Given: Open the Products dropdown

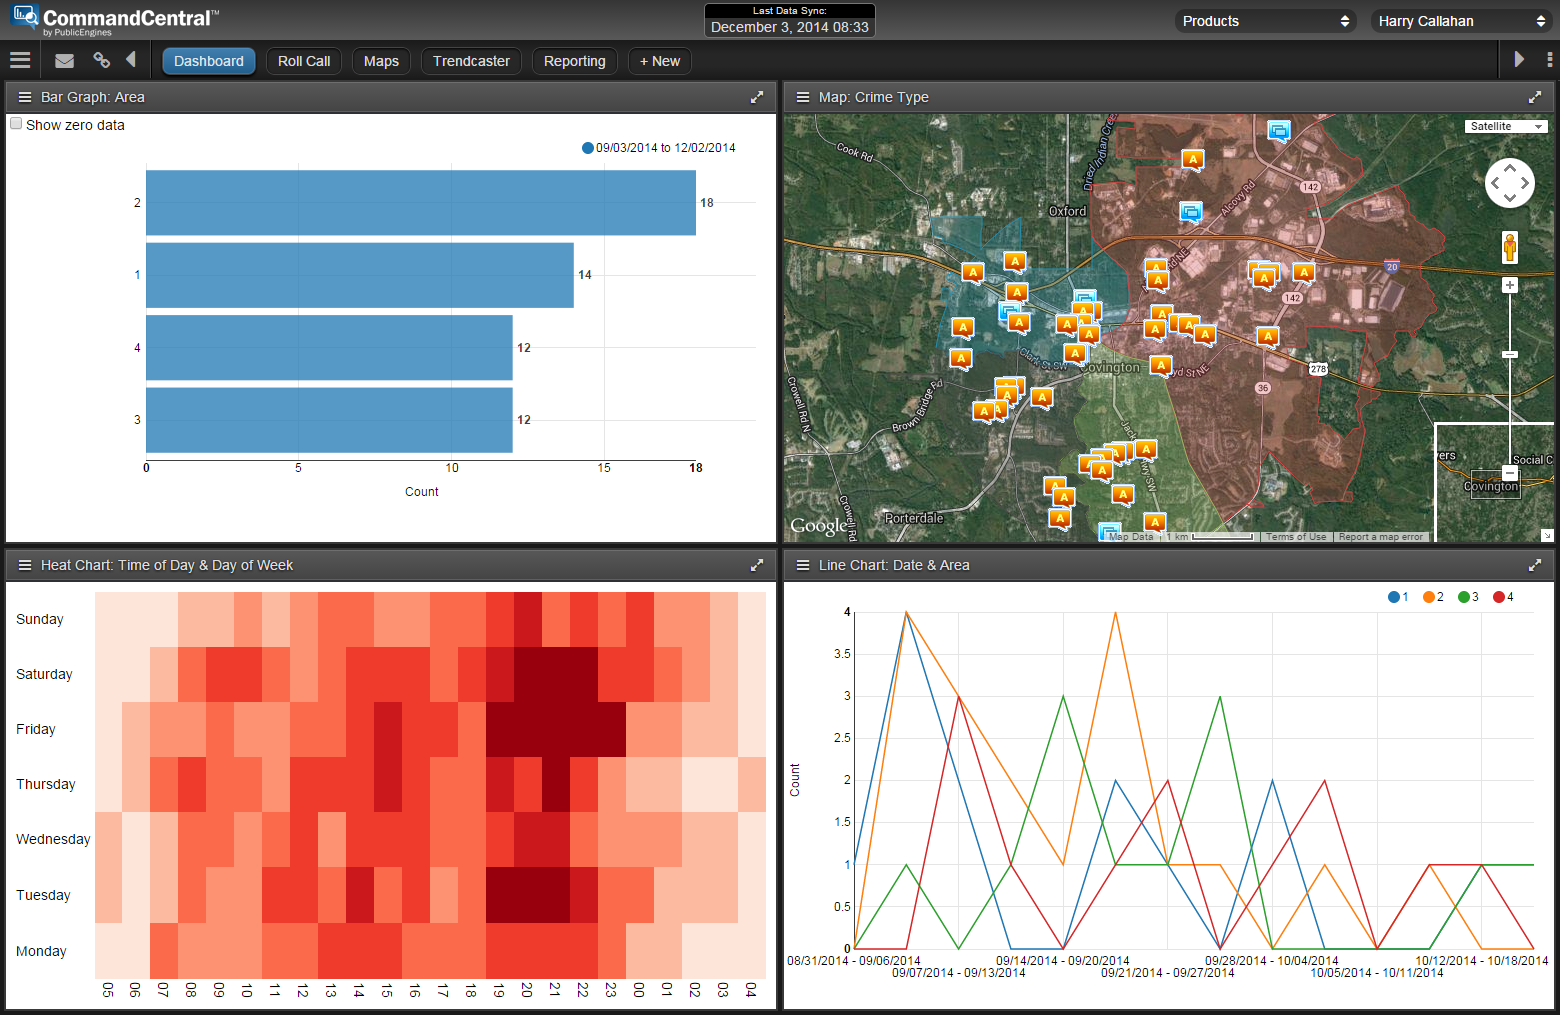Looking at the screenshot, I should tap(1265, 21).
